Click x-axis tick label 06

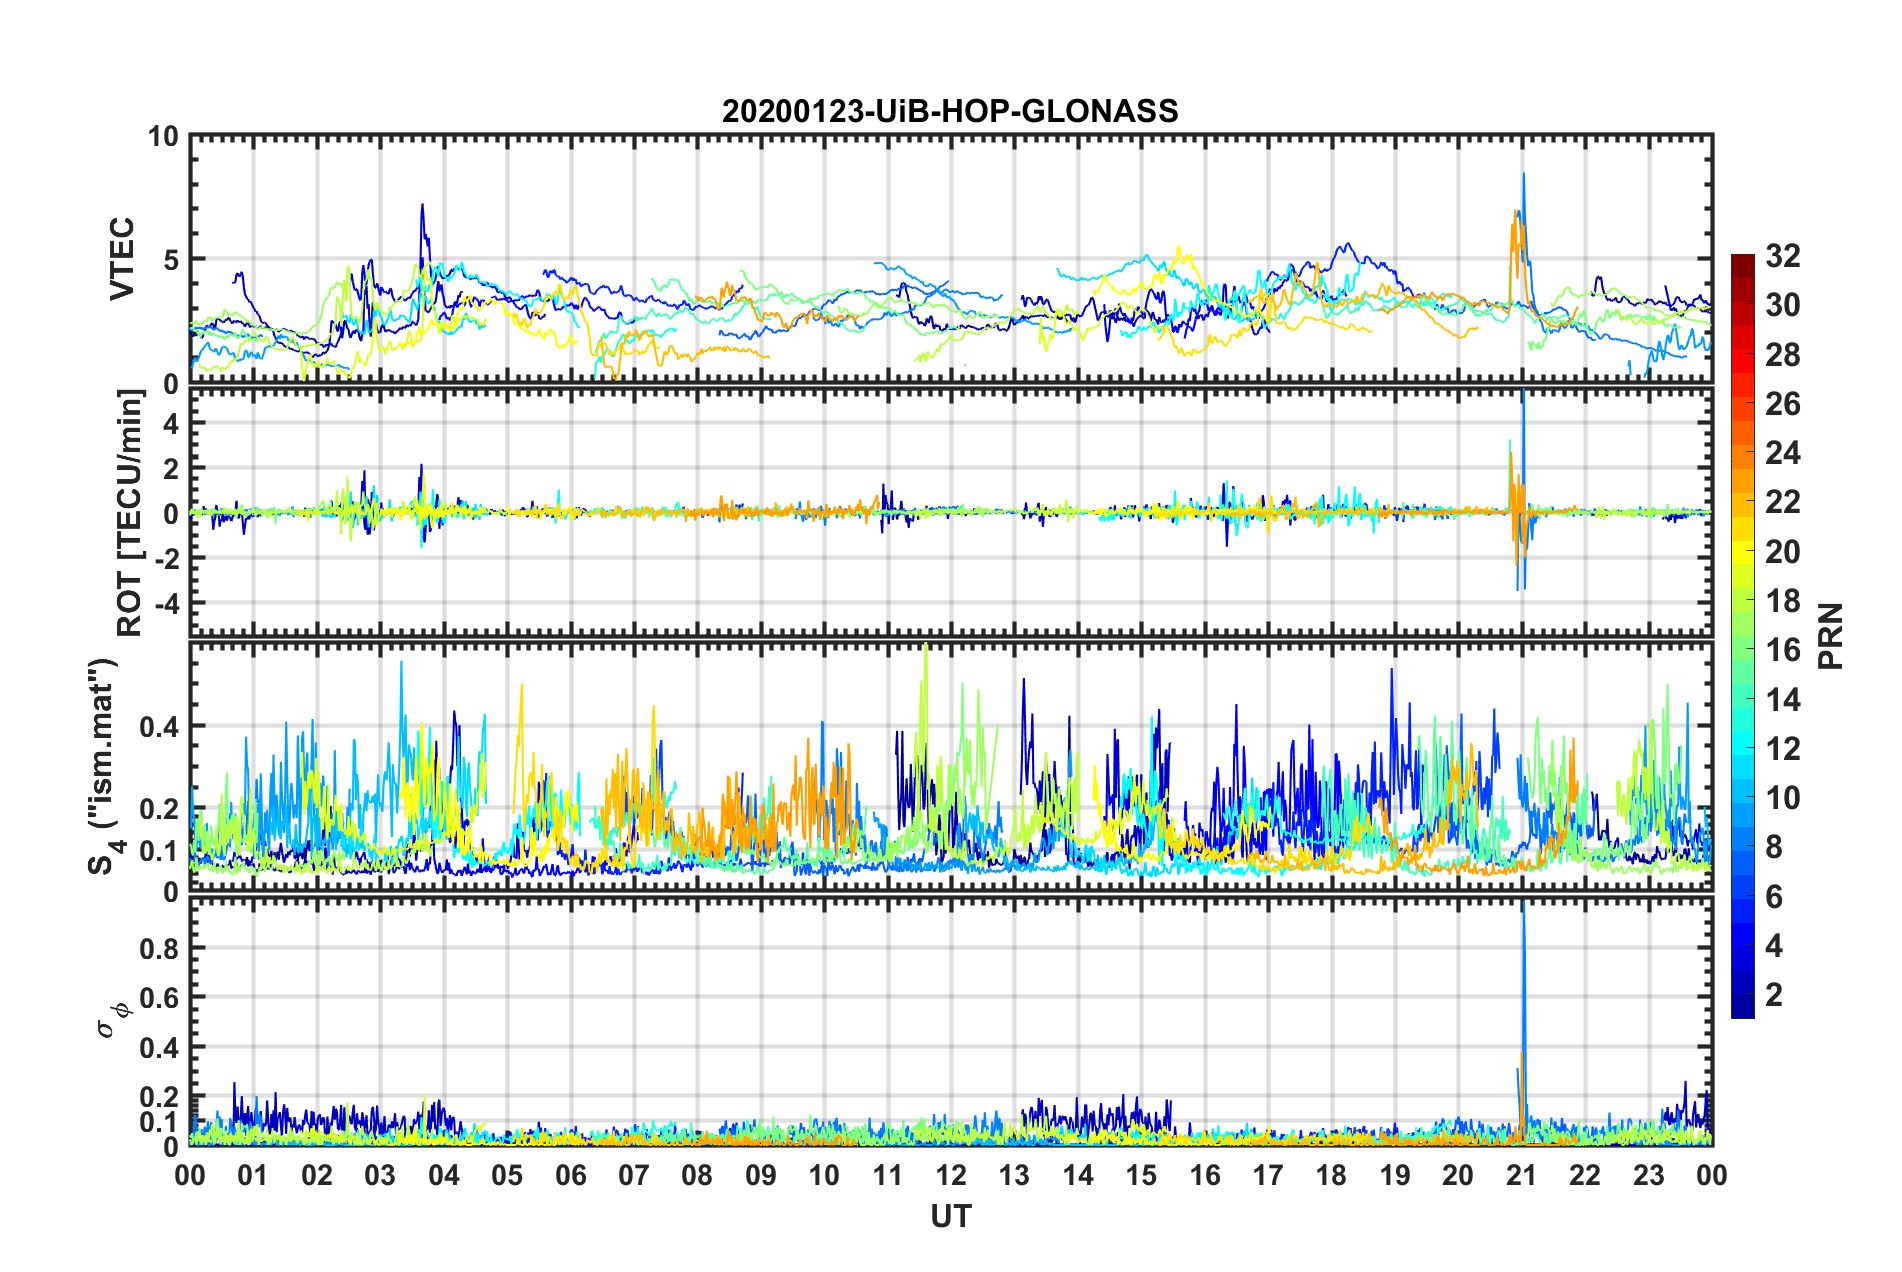(570, 1175)
